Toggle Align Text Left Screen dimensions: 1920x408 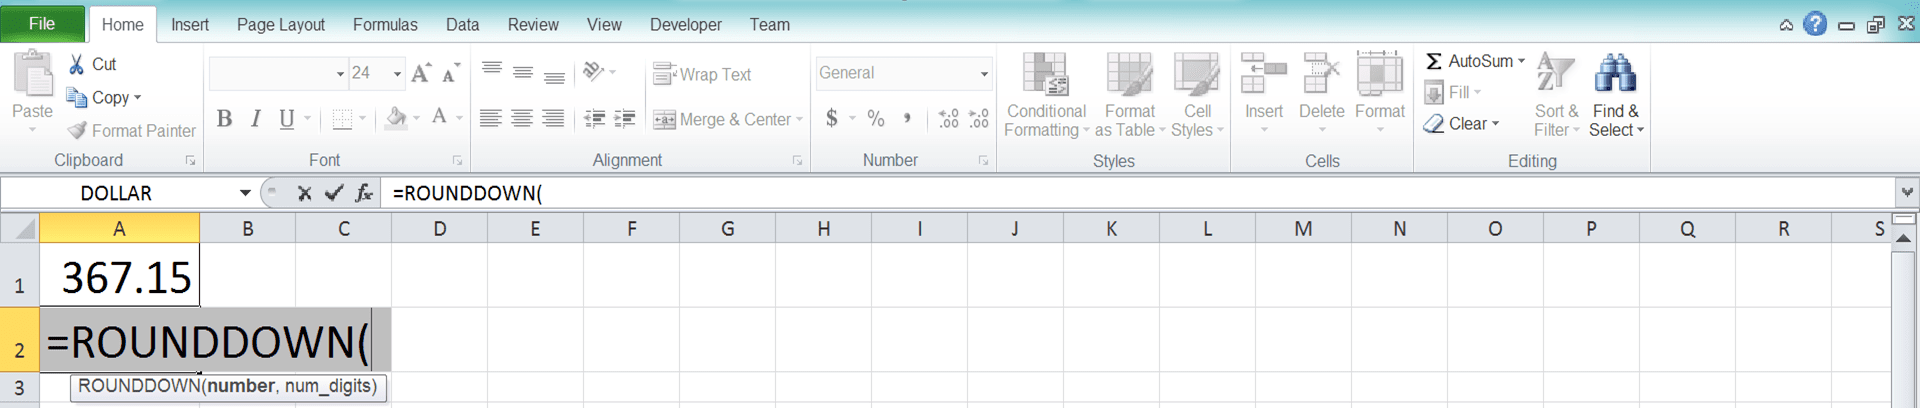[490, 119]
